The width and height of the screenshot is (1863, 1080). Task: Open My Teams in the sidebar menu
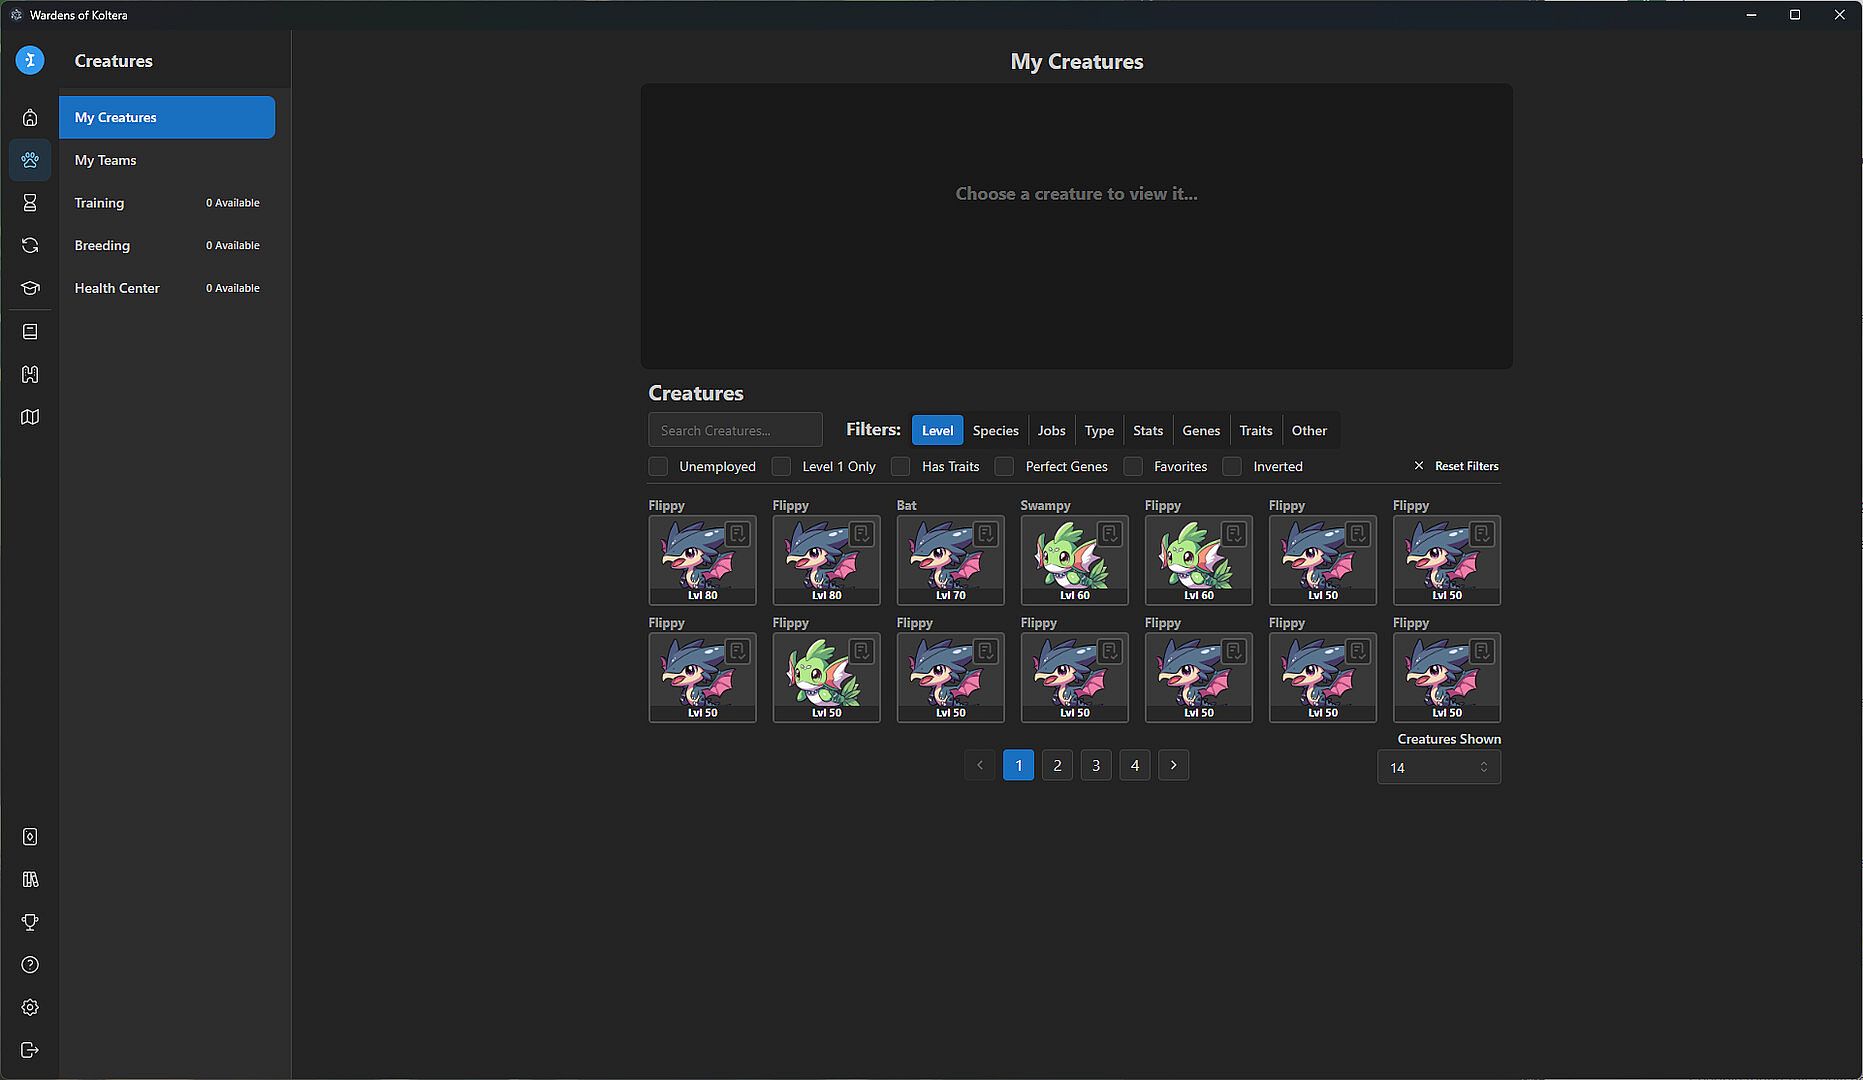(105, 160)
